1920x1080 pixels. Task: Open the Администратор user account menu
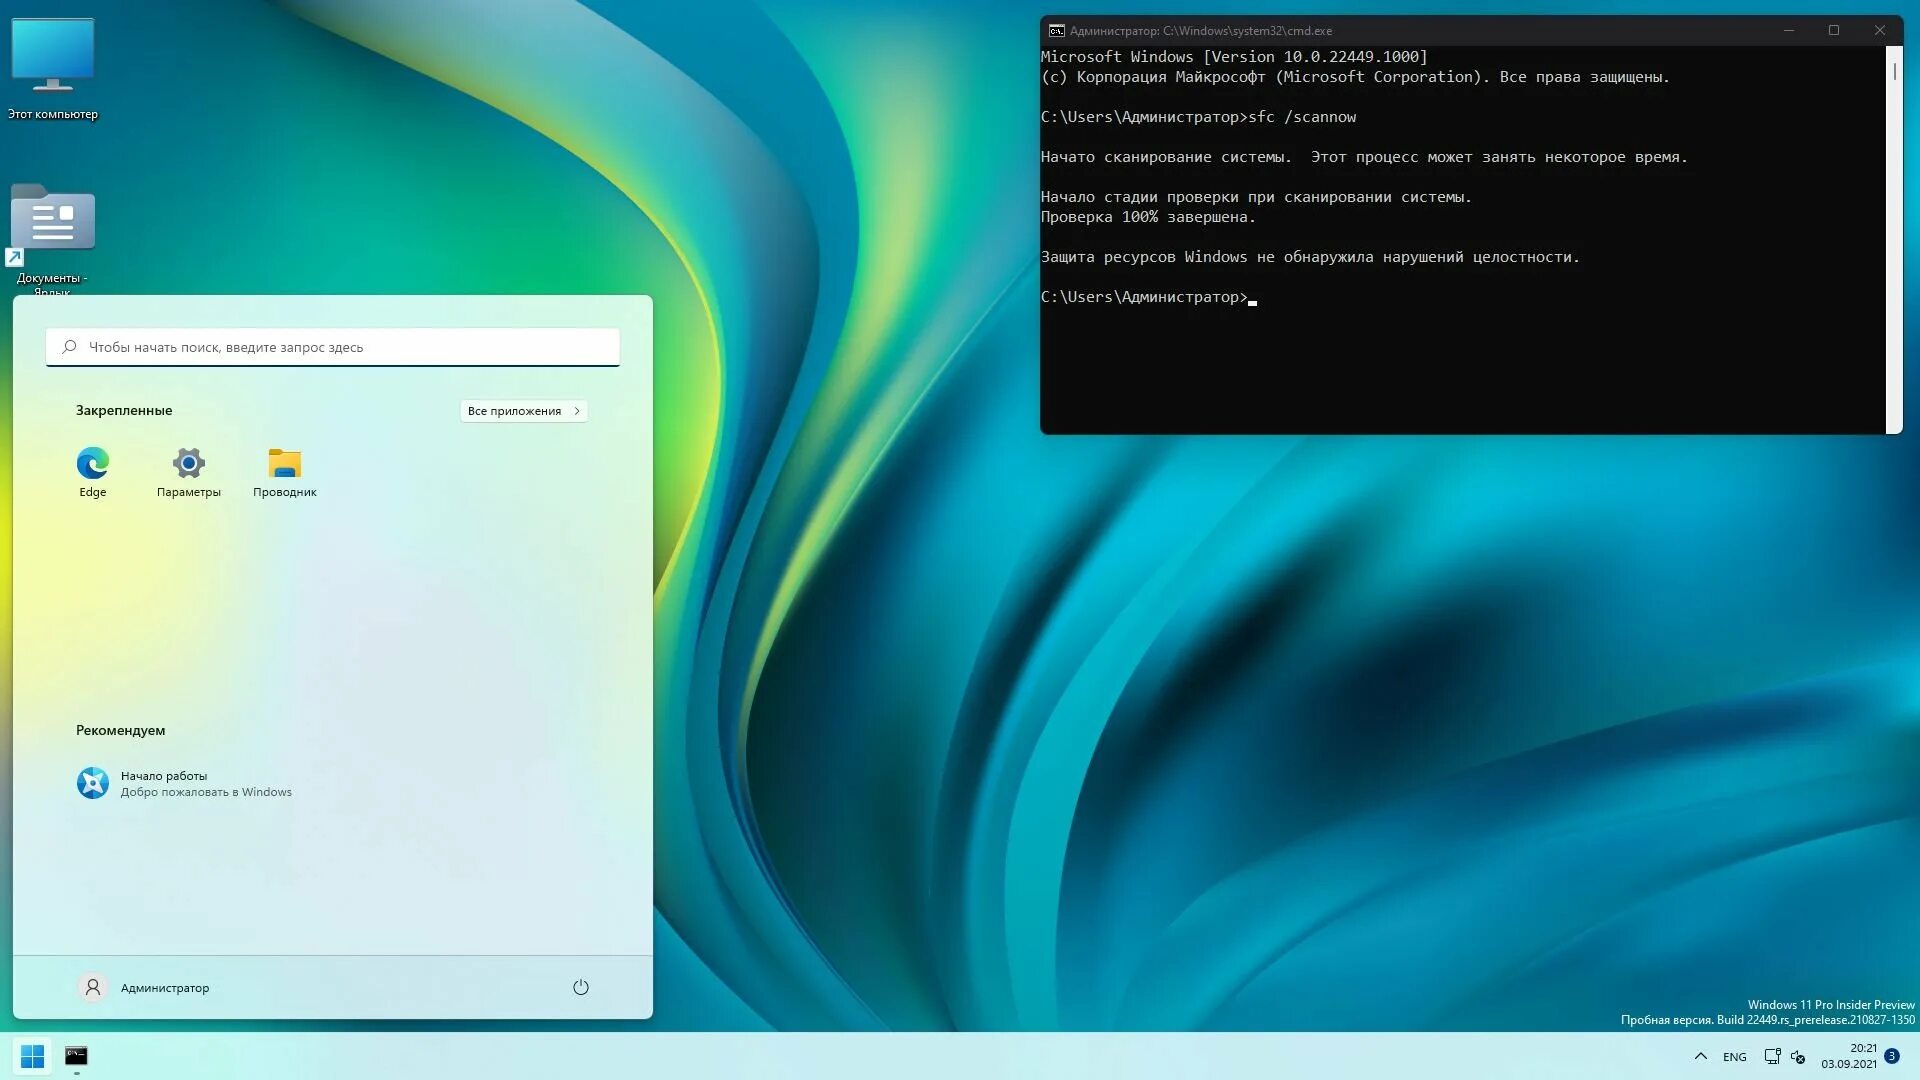pyautogui.click(x=143, y=987)
